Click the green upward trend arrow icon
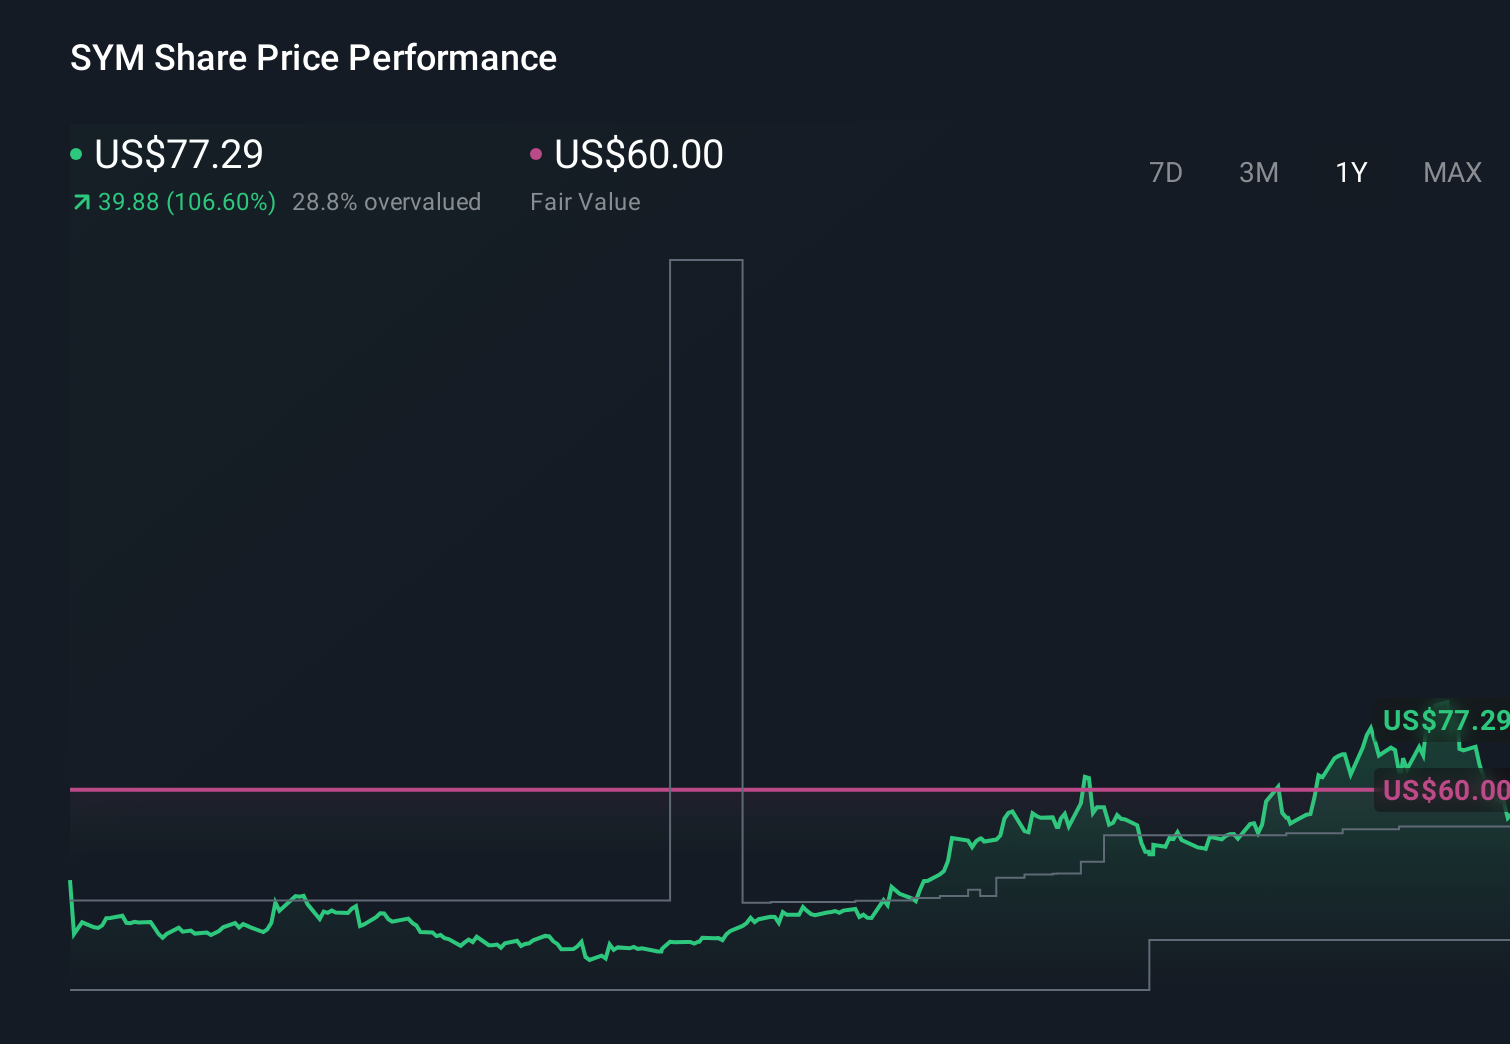Image resolution: width=1510 pixels, height=1044 pixels. coord(81,201)
